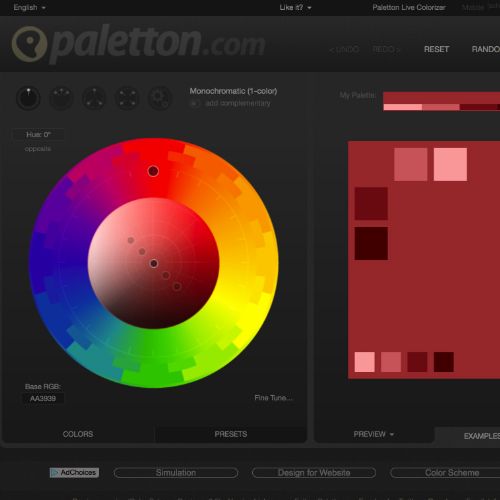Click the lightest shade dot in inner circle
The height and width of the screenshot is (500, 500).
coord(131,240)
